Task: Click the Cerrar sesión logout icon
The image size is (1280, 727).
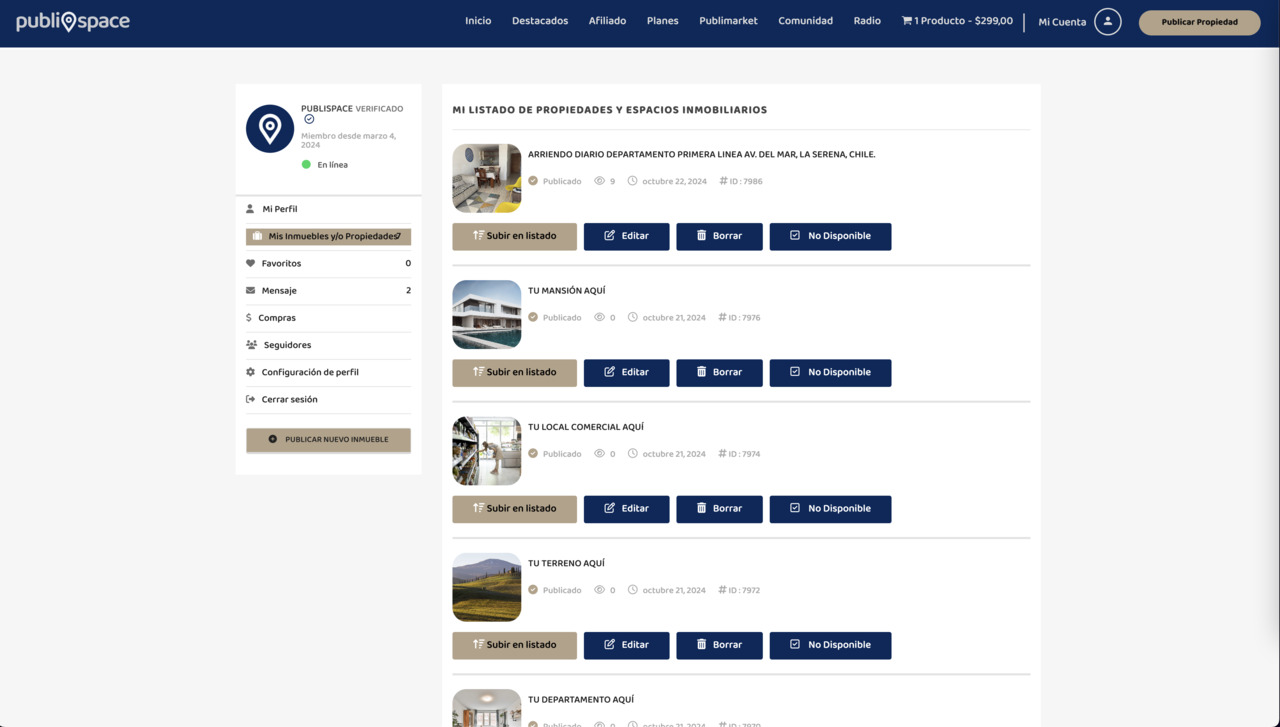Action: tap(250, 399)
